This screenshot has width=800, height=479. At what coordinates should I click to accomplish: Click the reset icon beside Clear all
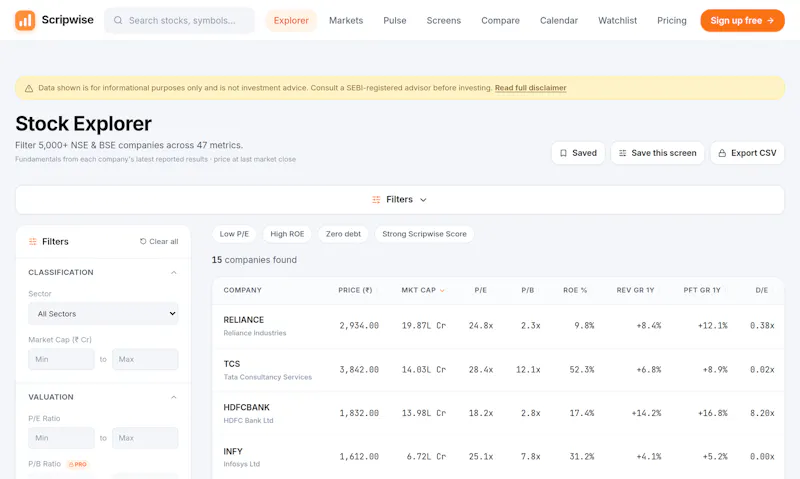coord(143,241)
